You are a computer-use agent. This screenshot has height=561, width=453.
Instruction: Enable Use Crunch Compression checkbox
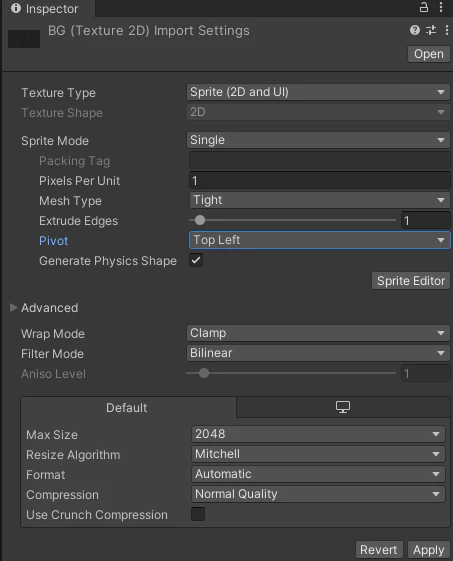point(198,514)
